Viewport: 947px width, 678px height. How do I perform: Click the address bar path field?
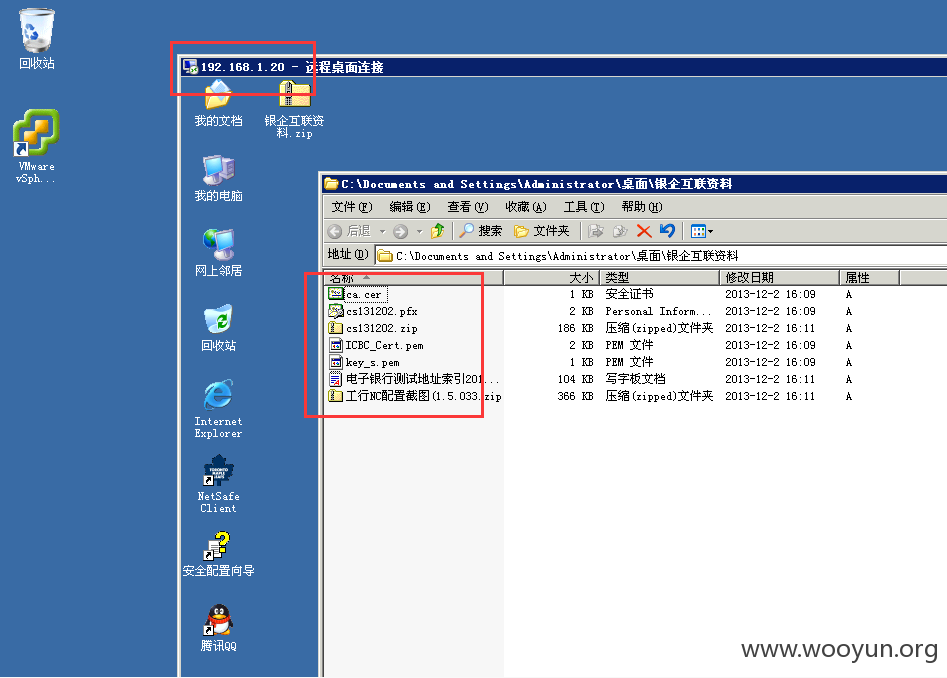(x=661, y=256)
